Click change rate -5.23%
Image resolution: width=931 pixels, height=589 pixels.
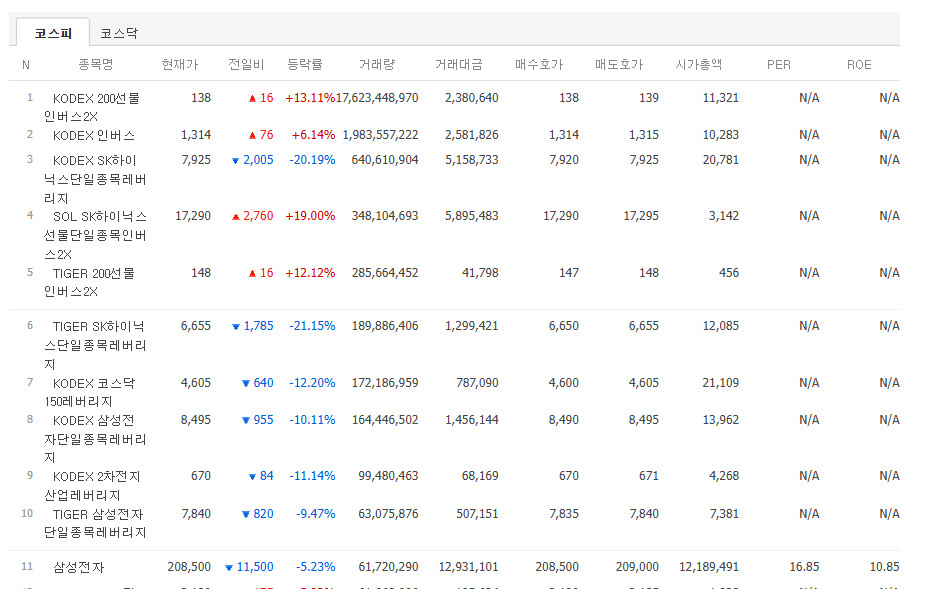coord(316,567)
